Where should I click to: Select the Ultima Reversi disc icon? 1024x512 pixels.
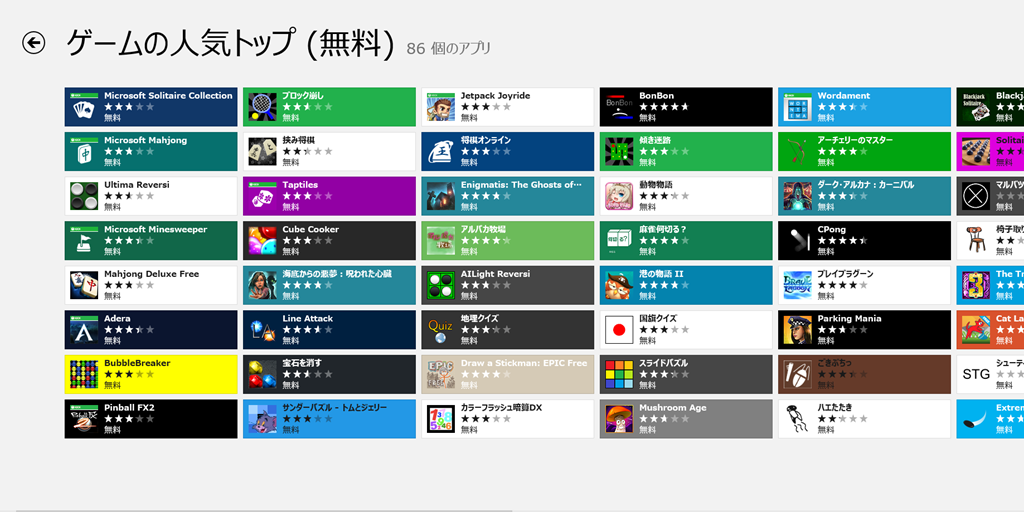coord(84,197)
